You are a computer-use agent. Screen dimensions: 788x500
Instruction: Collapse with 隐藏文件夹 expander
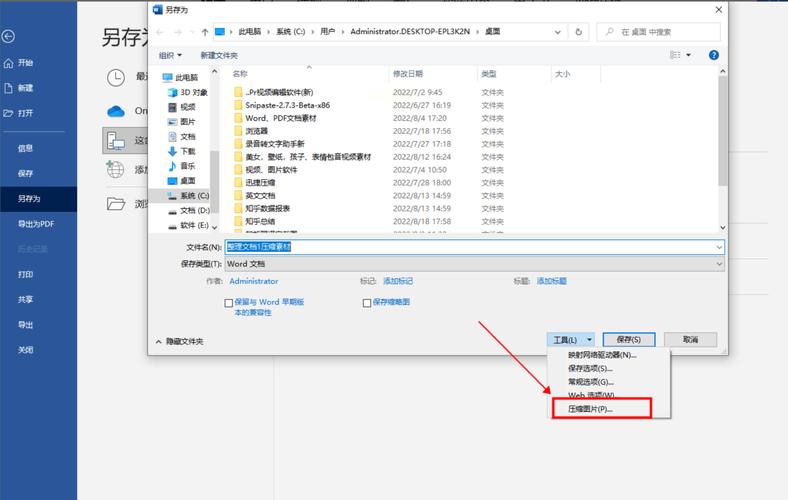179,341
